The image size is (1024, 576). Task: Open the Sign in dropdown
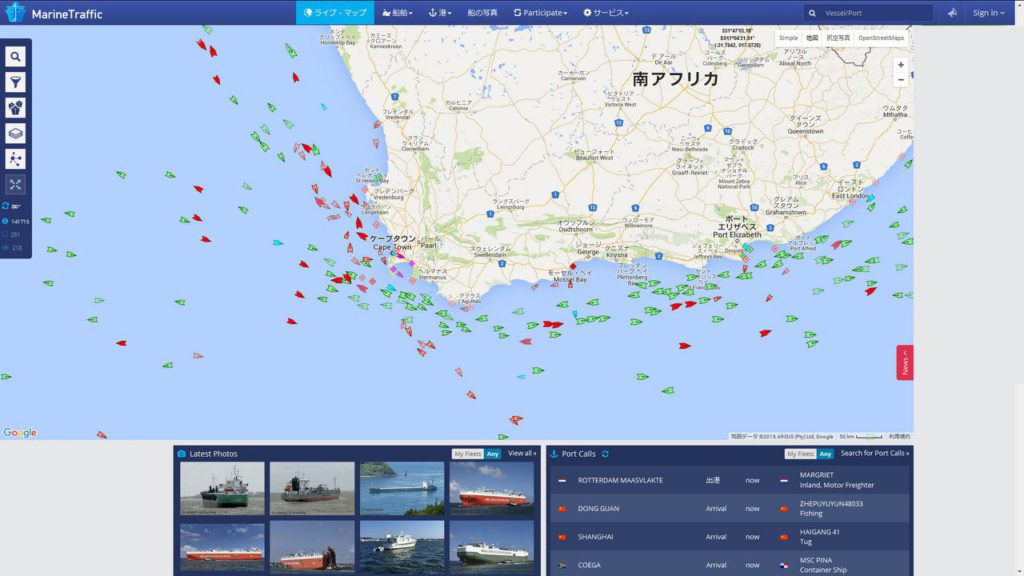pos(988,12)
